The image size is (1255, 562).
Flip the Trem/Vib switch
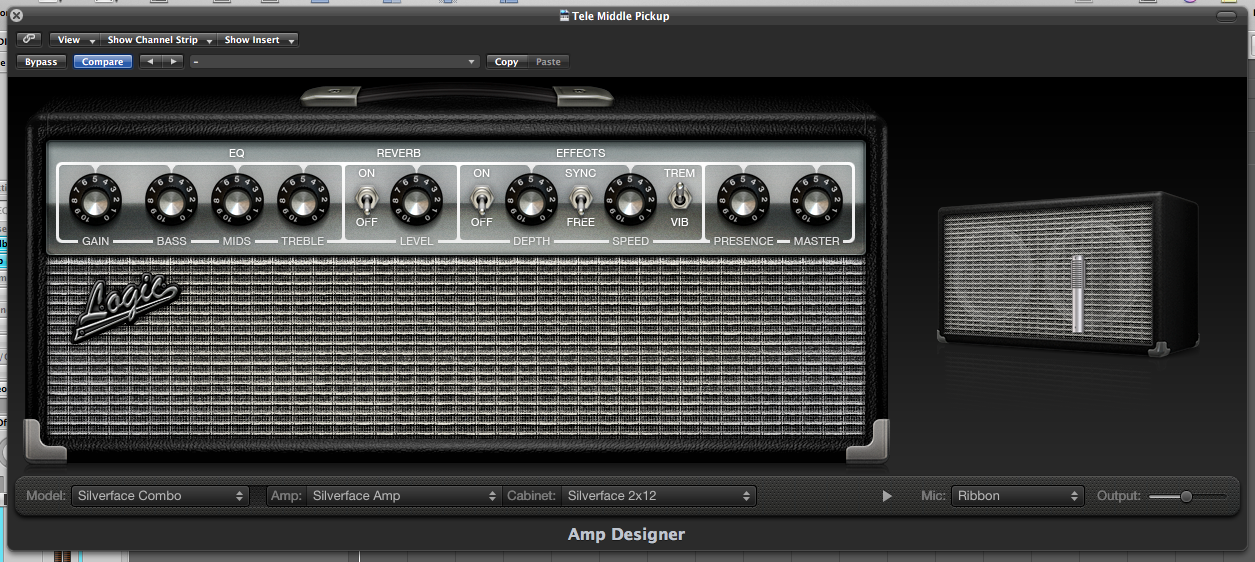click(x=679, y=198)
